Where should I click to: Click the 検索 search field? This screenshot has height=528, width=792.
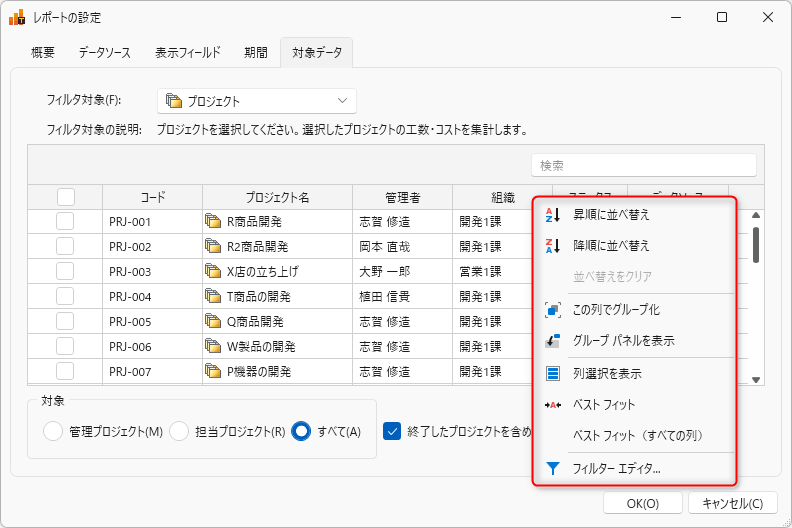coord(643,165)
